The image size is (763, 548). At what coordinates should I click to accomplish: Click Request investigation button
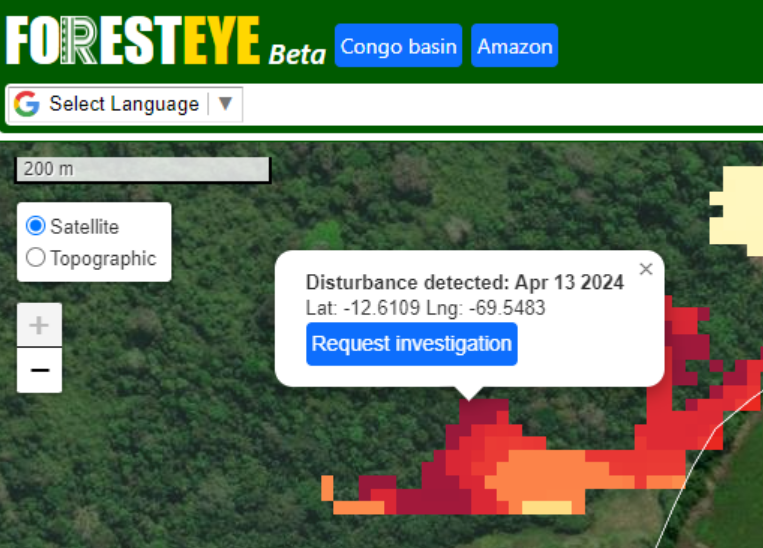pyautogui.click(x=412, y=344)
